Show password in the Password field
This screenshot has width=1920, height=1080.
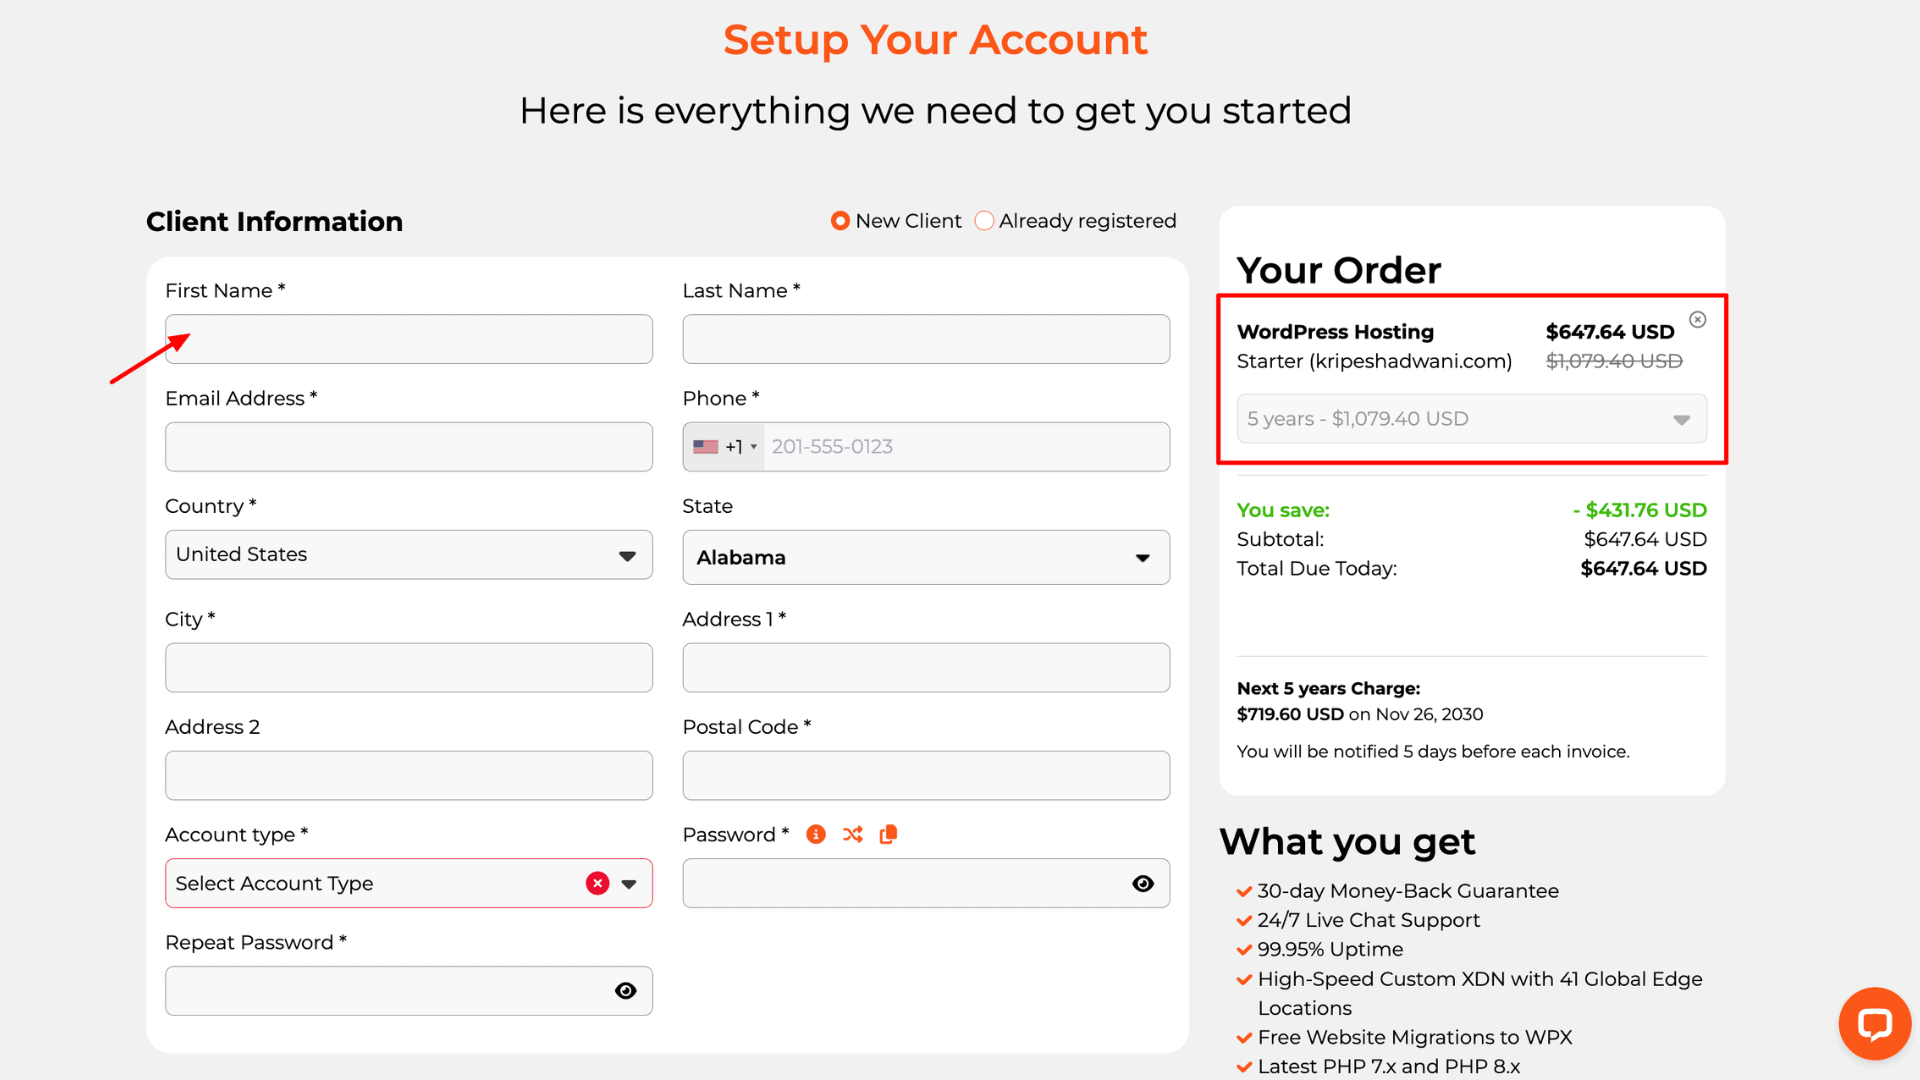1143,883
